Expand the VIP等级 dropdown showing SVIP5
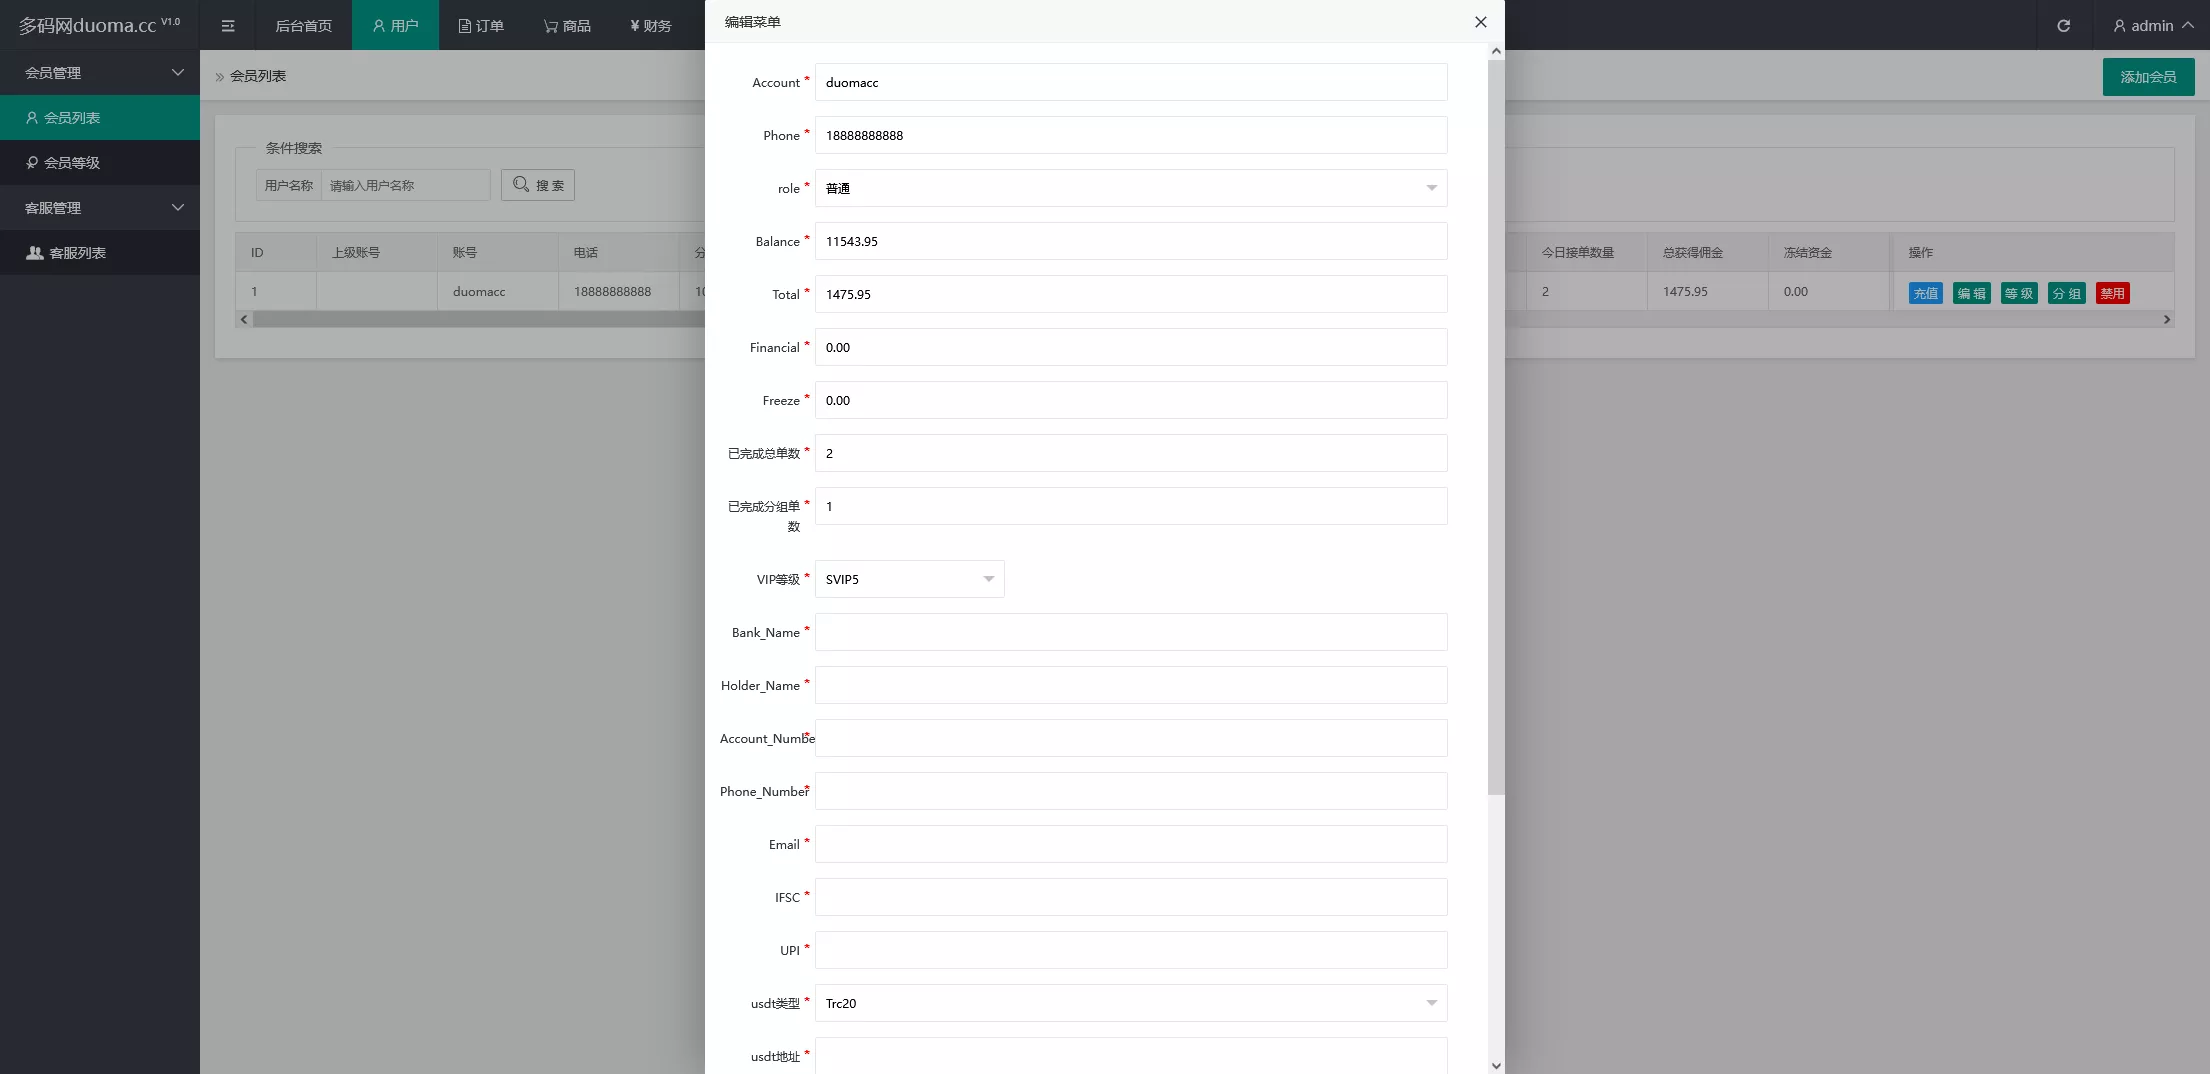Viewport: 2210px width, 1074px height. point(909,579)
